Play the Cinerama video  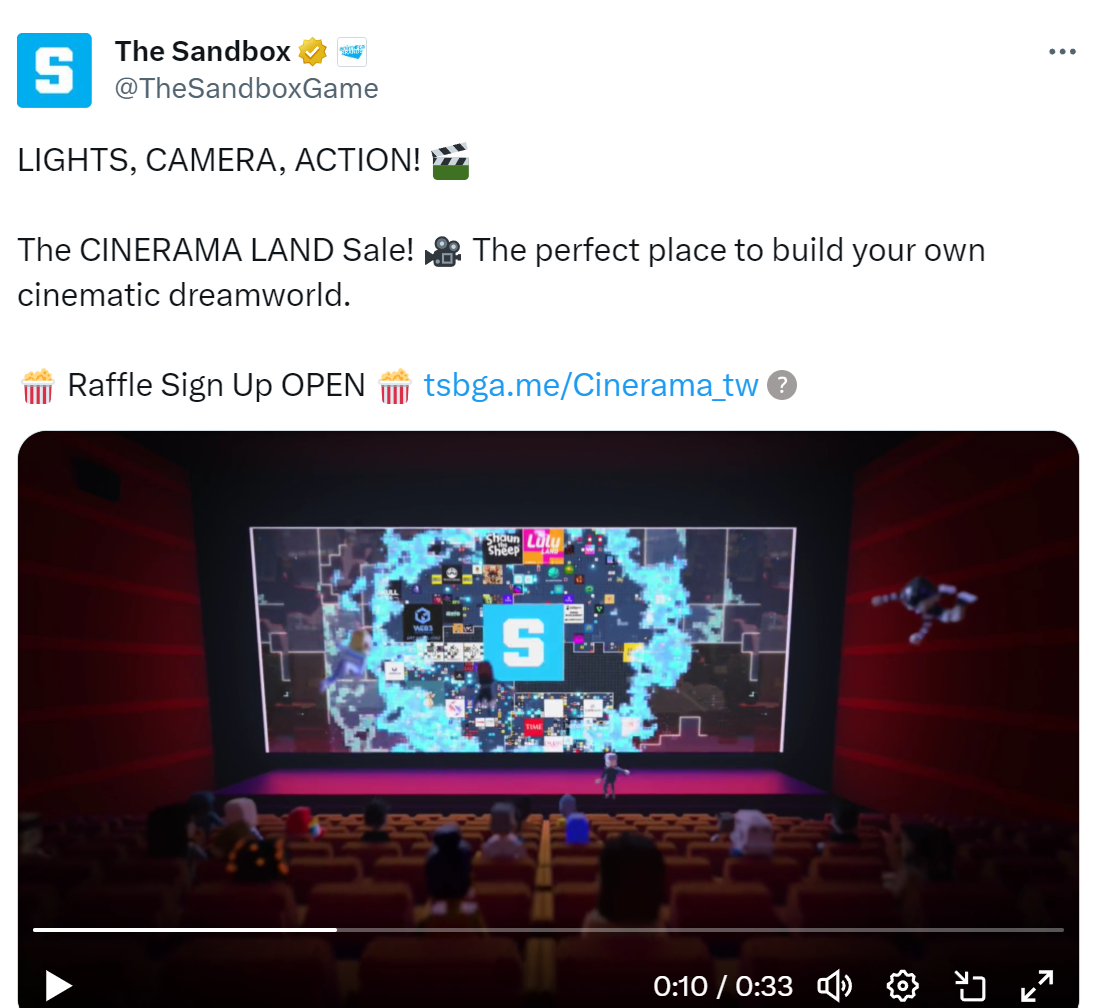(x=58, y=986)
